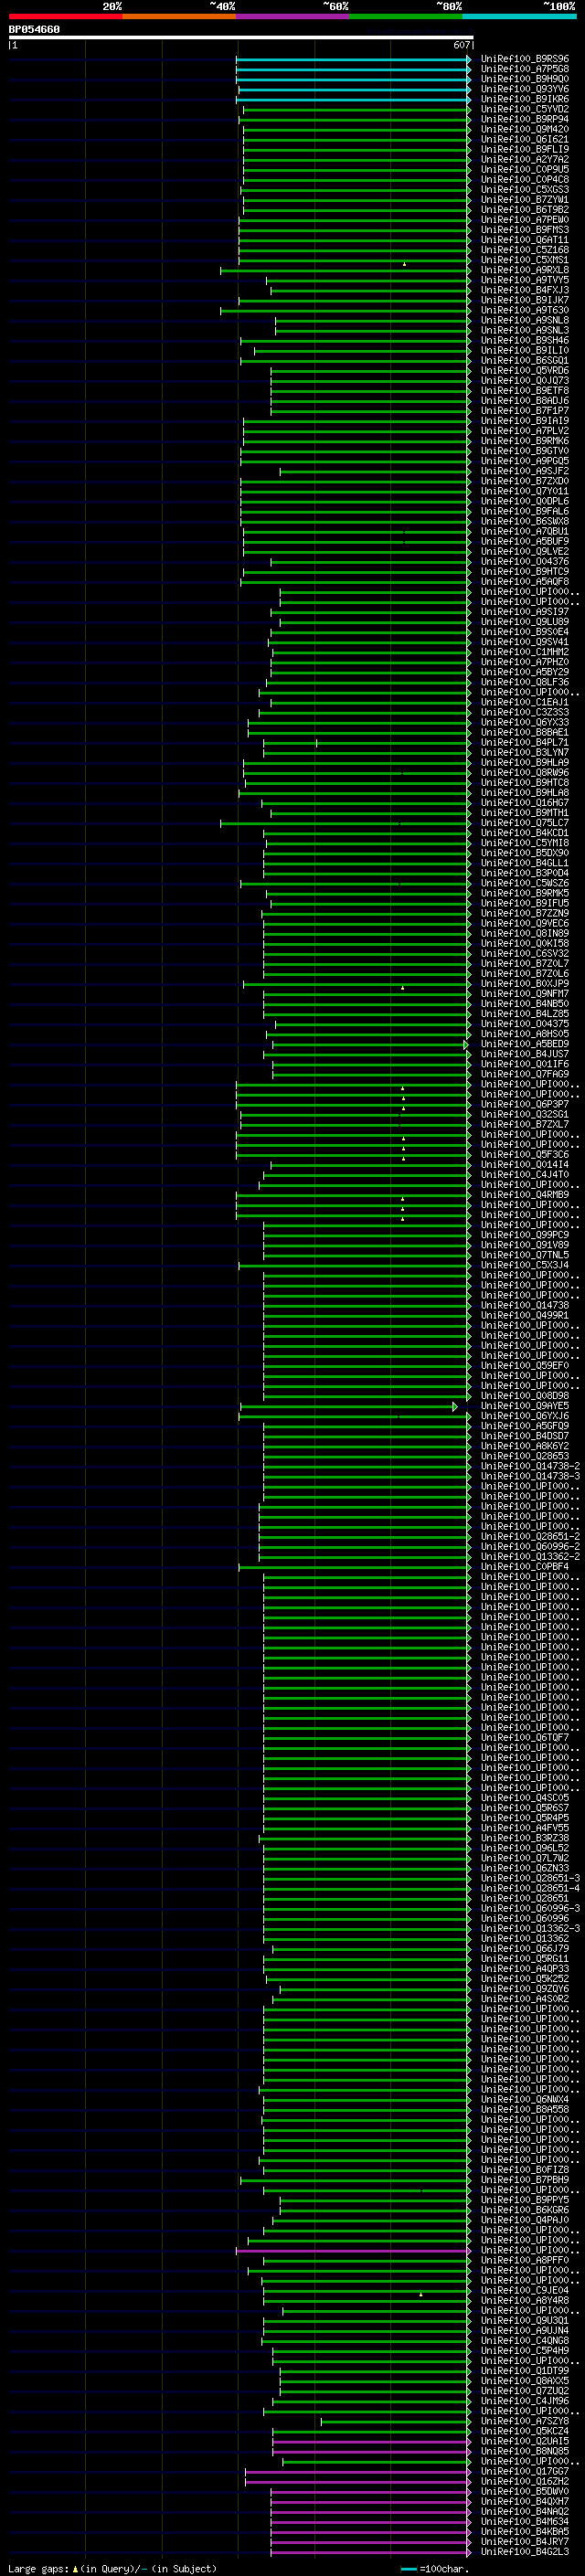
Task: Click the green alignment bar for A9RXL8
Action: pos(345,270)
